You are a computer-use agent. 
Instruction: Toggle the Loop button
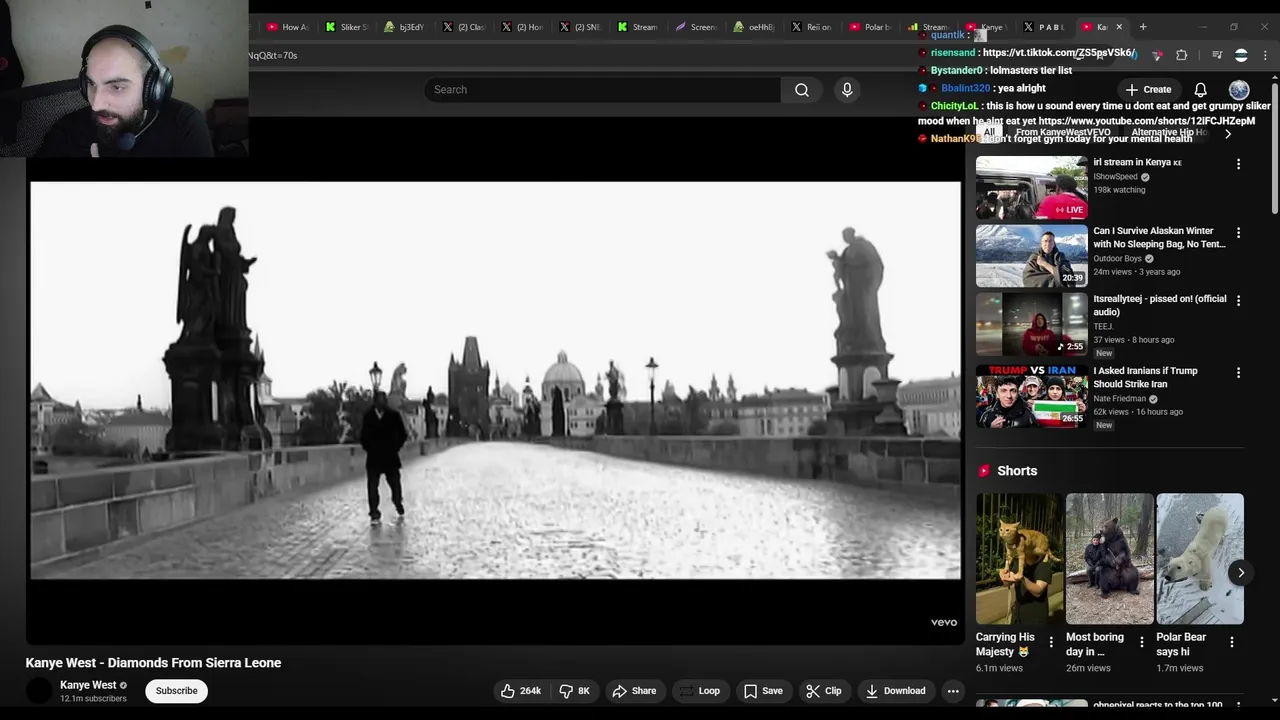[699, 691]
